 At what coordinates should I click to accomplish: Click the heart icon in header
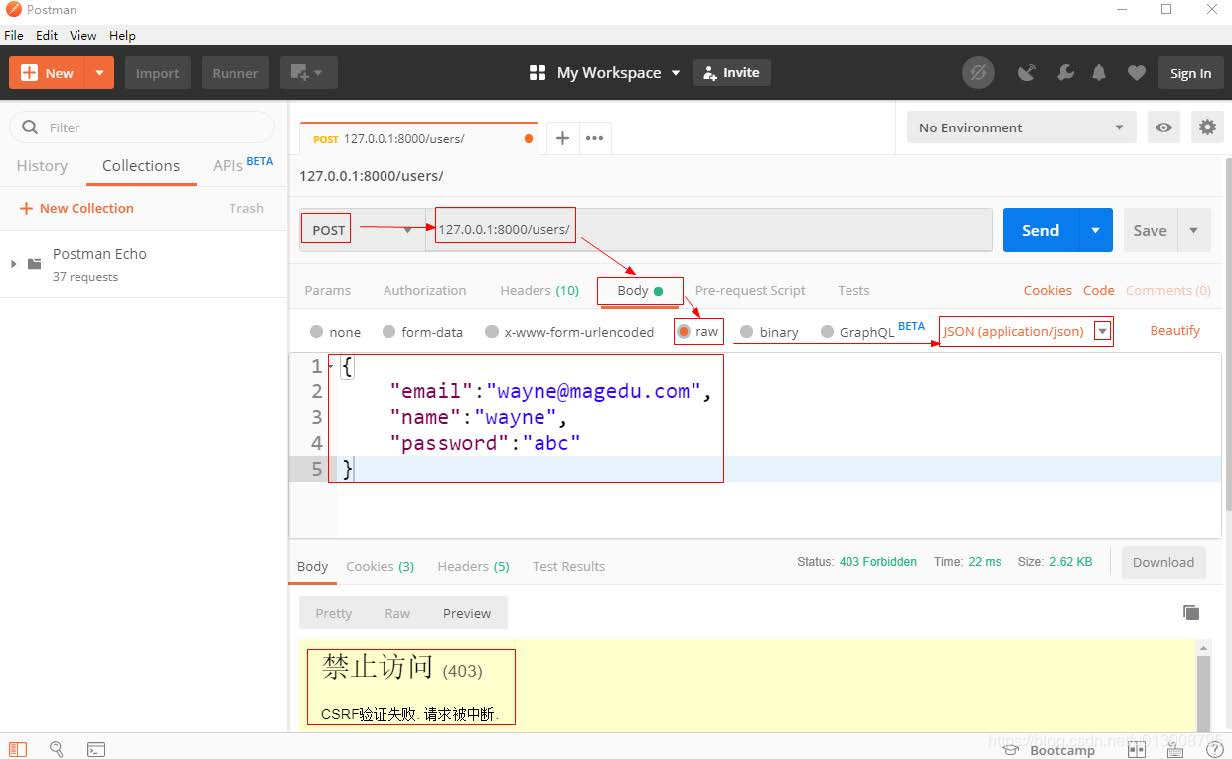pos(1136,73)
